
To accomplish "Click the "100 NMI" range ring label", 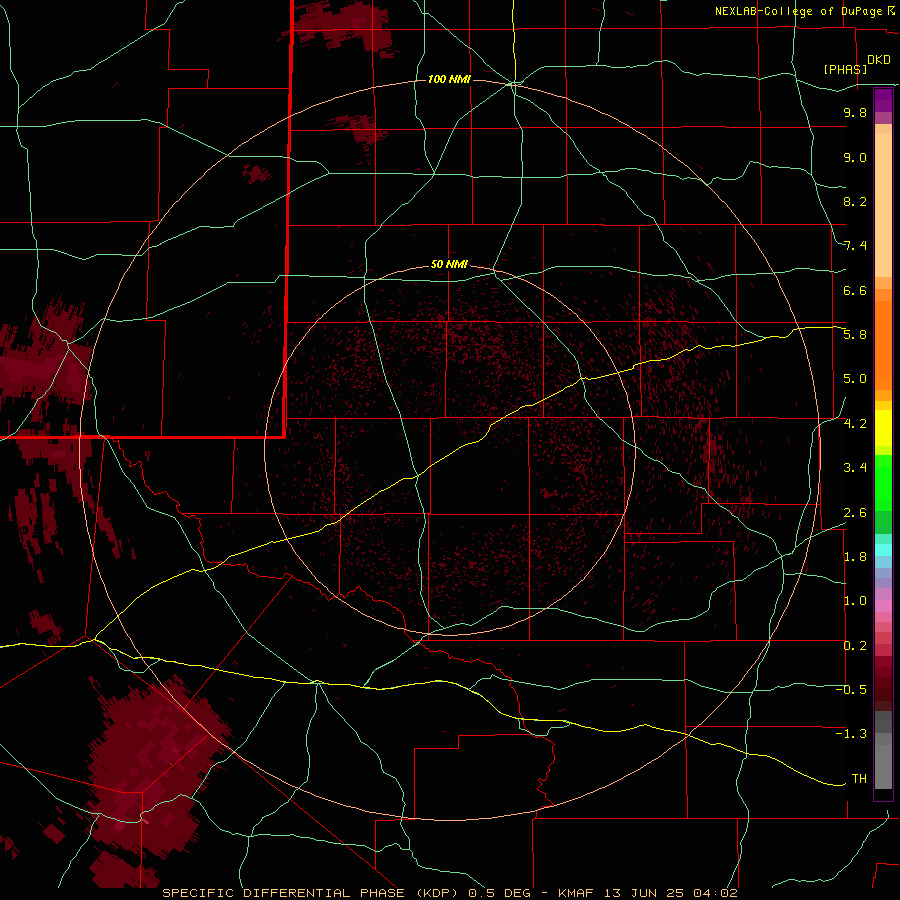I will pyautogui.click(x=449, y=79).
